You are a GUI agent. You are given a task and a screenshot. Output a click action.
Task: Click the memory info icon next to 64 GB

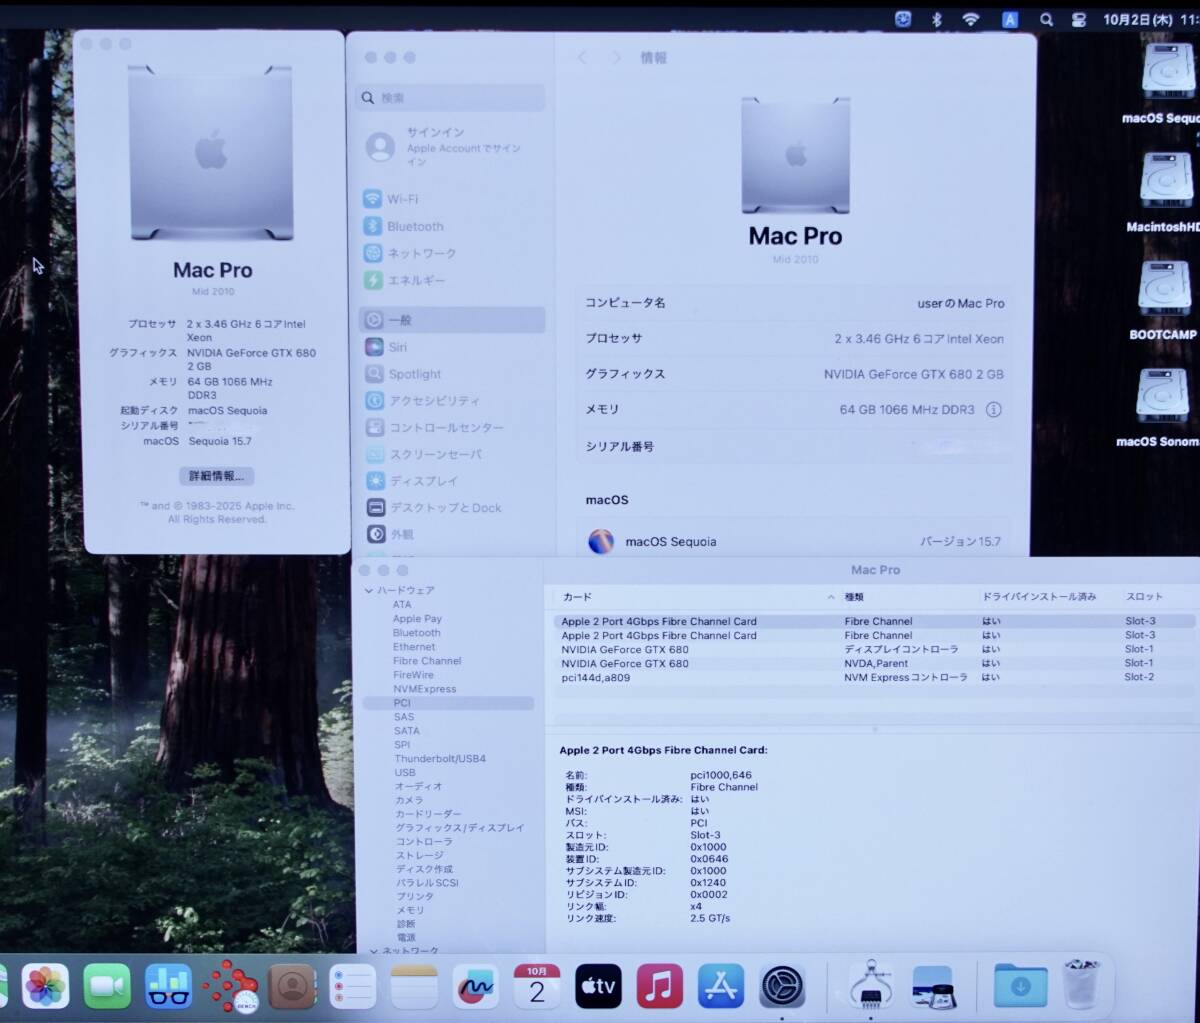point(993,409)
